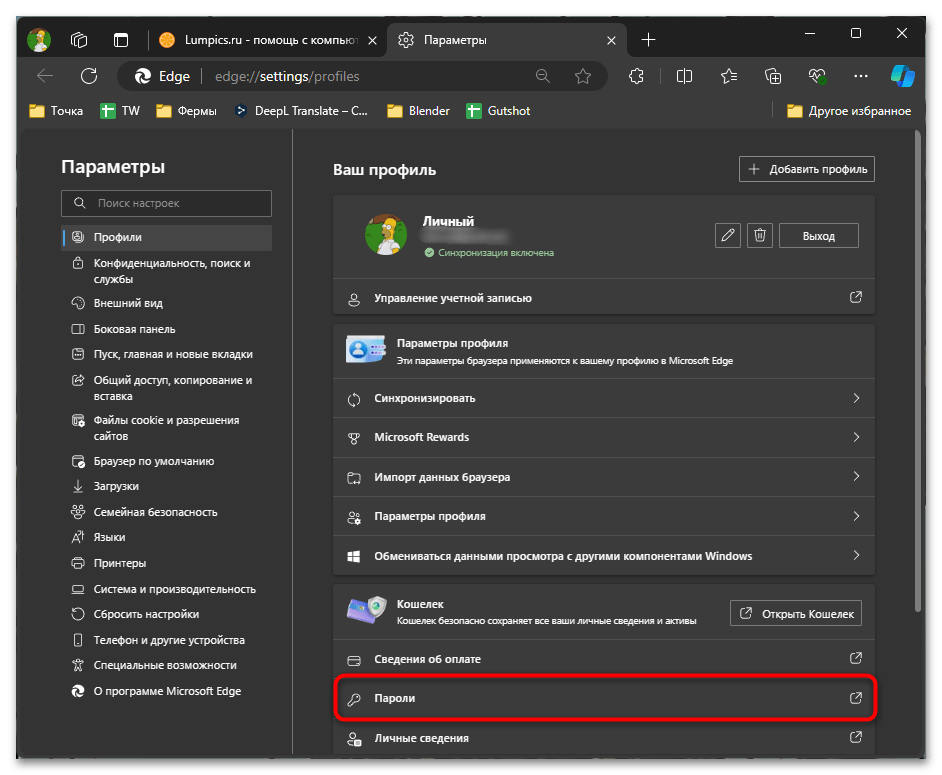Open О программе Microsoft Edge page
The image size is (942, 775).
tap(167, 691)
